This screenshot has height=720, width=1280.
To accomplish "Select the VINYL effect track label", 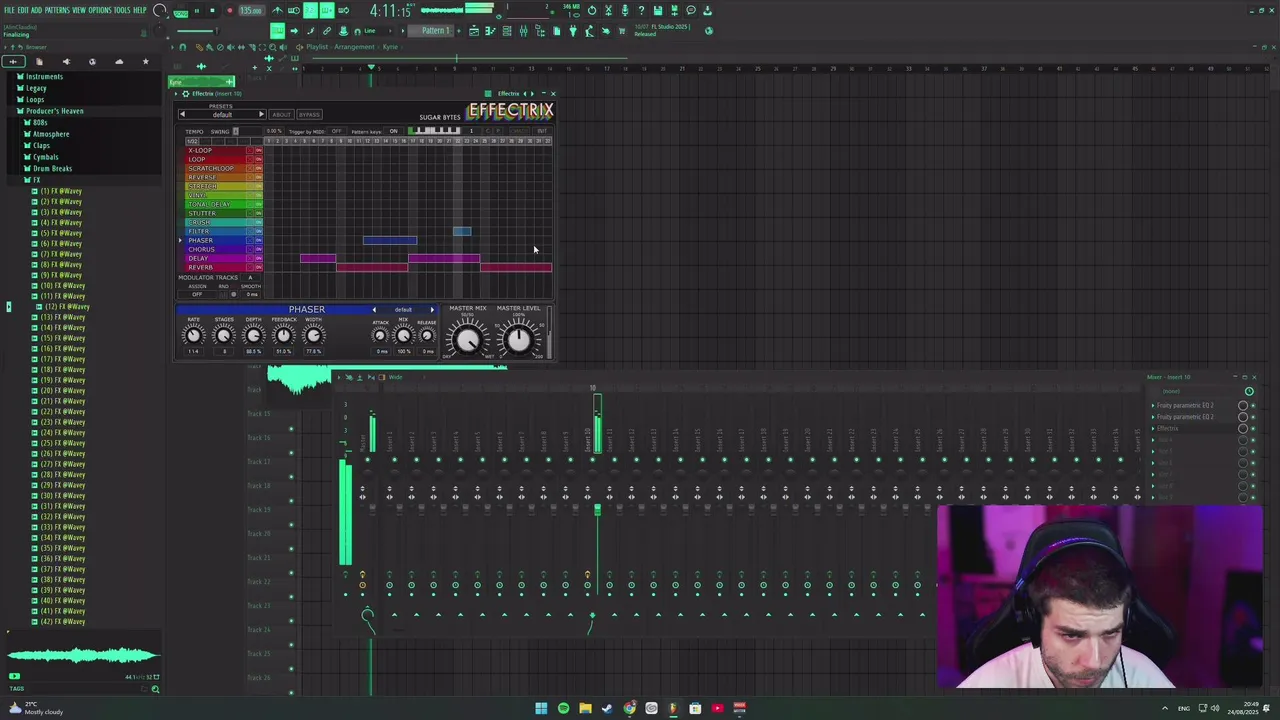I will pyautogui.click(x=197, y=195).
